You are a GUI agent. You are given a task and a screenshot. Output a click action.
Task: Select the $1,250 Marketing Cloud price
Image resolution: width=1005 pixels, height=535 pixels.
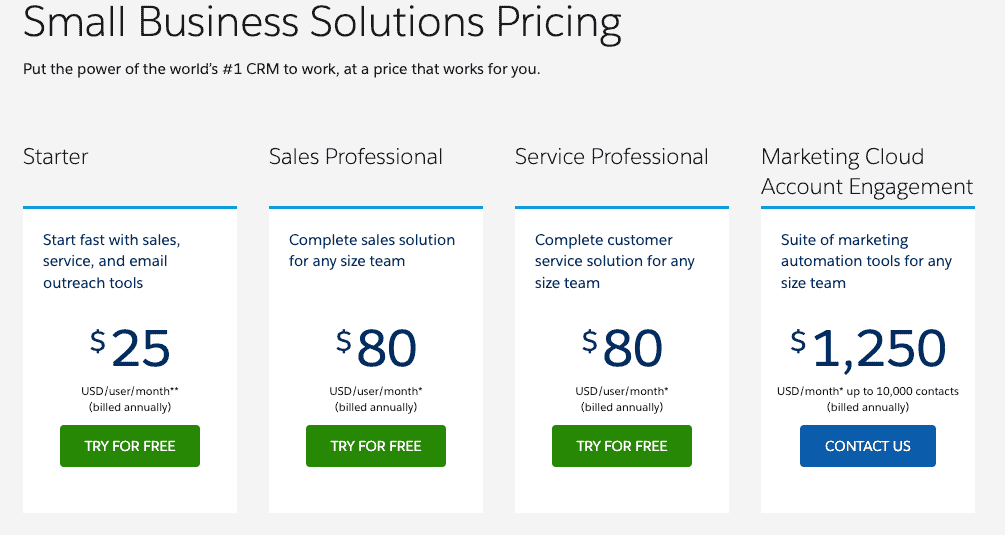tap(868, 350)
